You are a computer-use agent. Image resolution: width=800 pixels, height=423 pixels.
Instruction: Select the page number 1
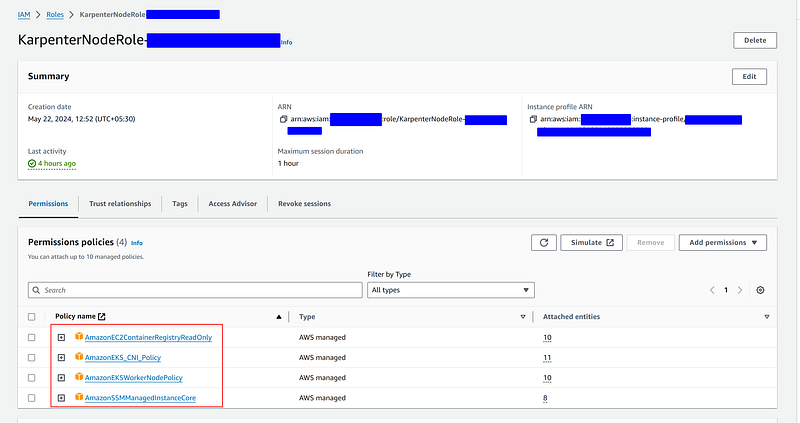coord(726,290)
